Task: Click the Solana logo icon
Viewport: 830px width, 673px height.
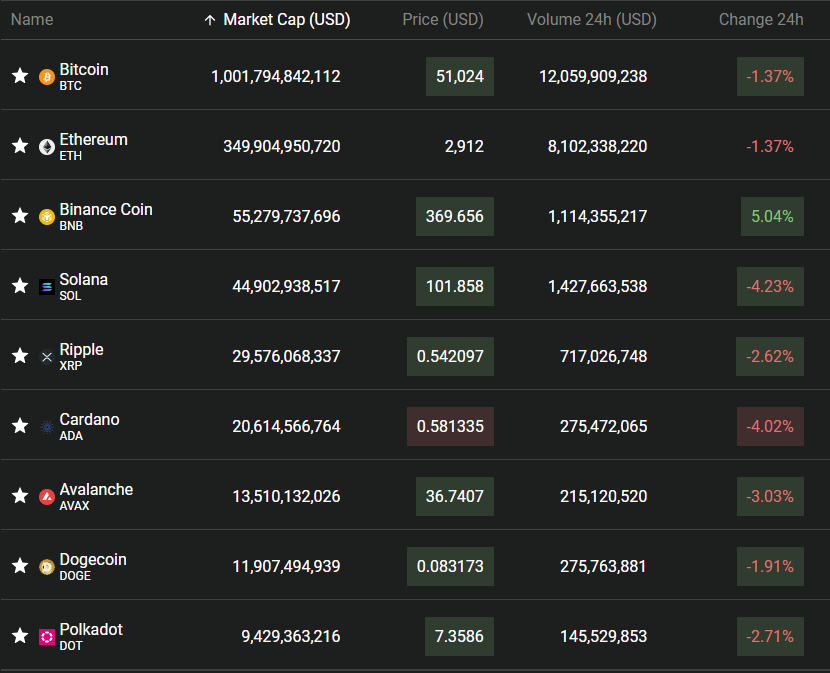Action: coord(47,287)
